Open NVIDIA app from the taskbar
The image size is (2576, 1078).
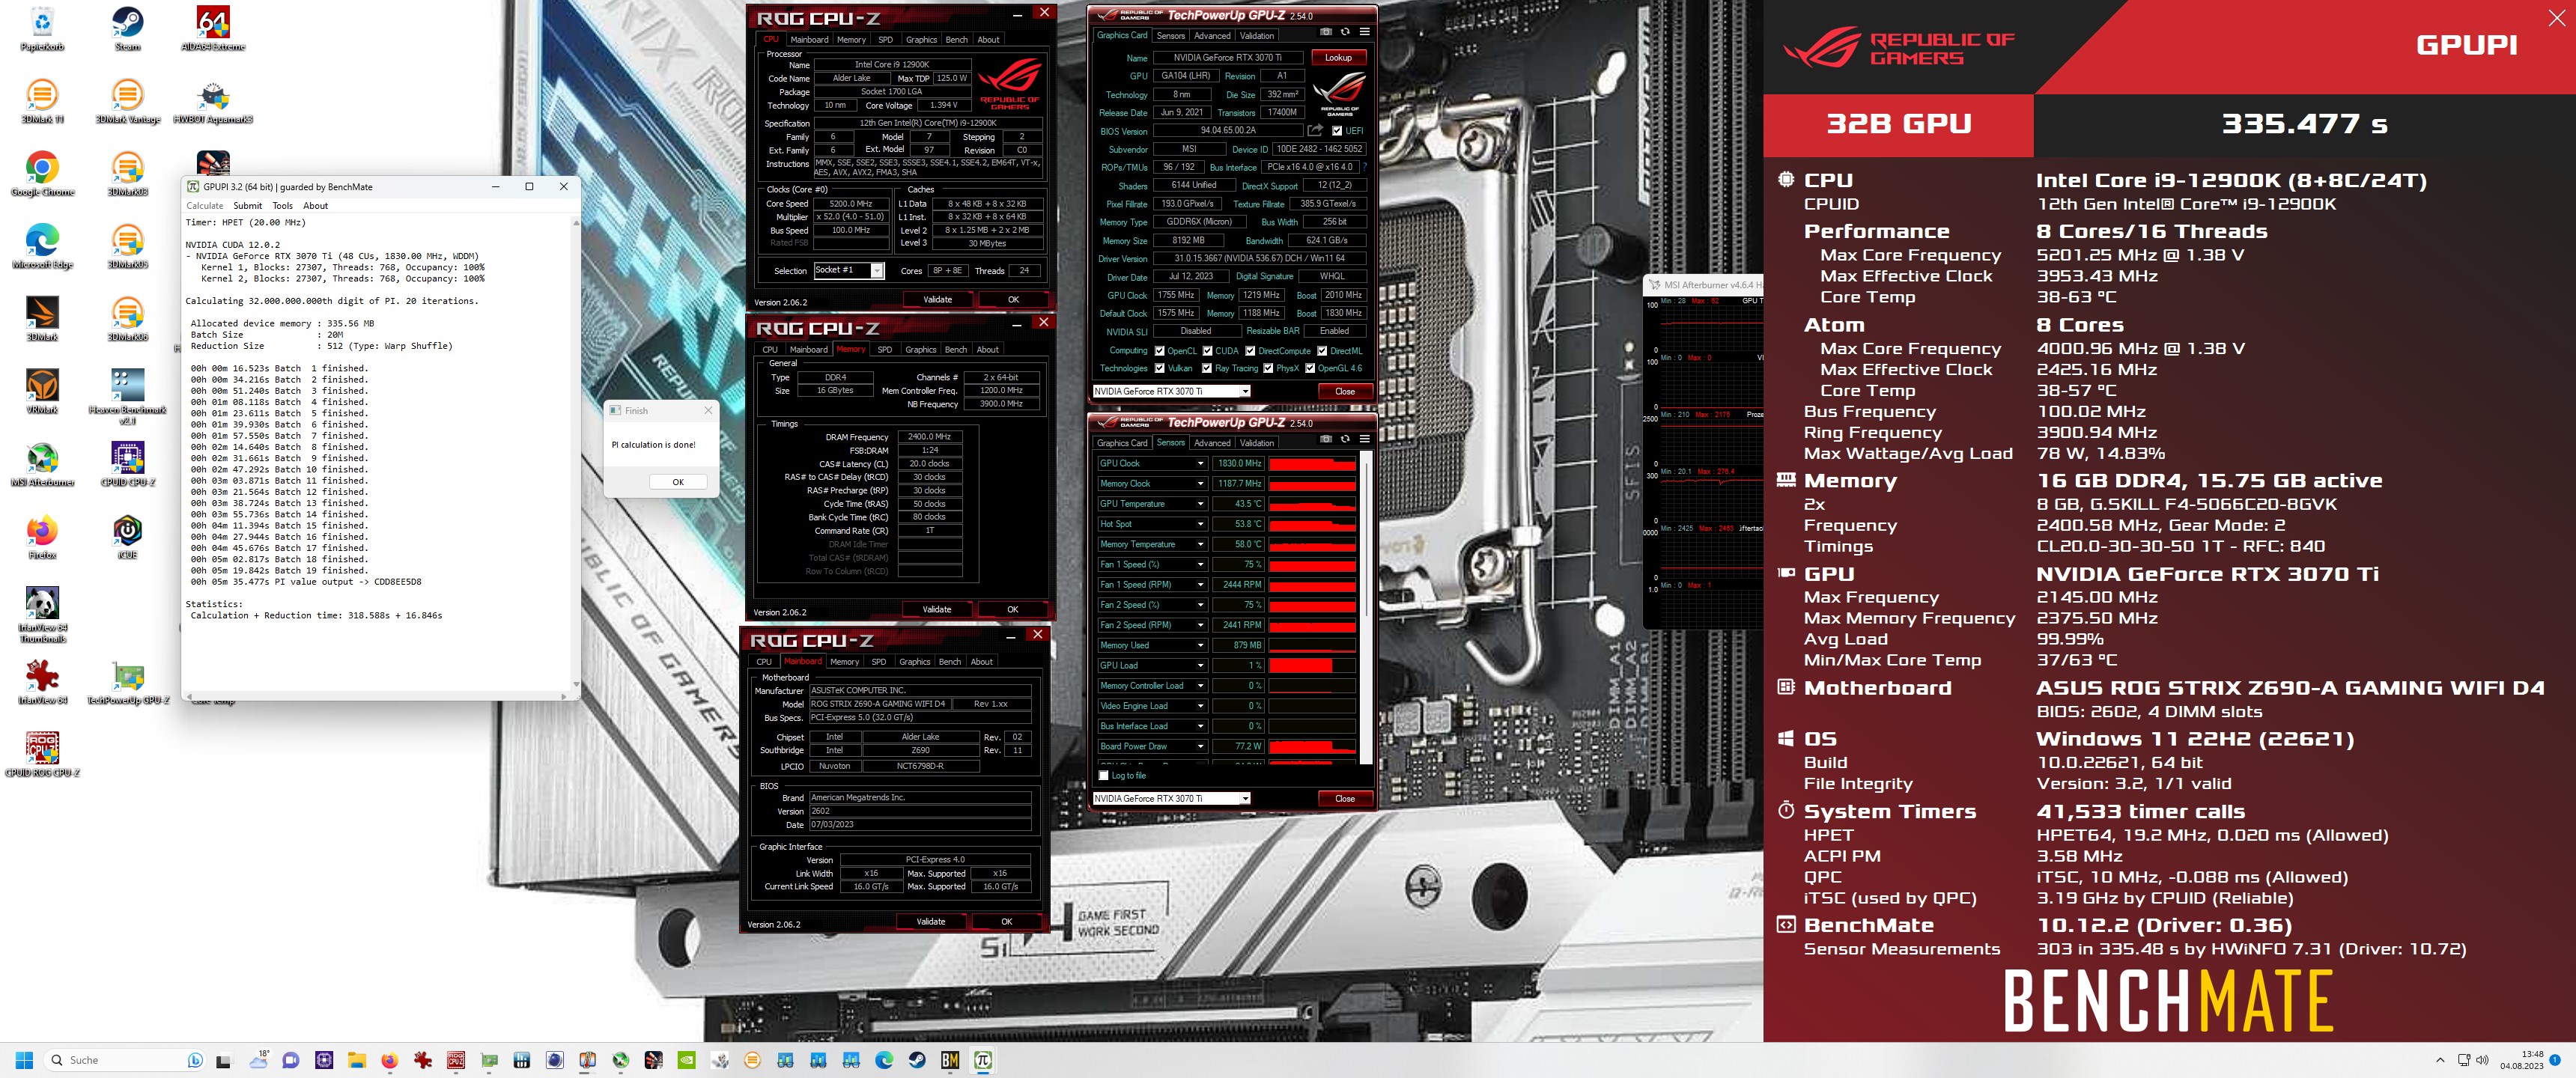tap(687, 1060)
